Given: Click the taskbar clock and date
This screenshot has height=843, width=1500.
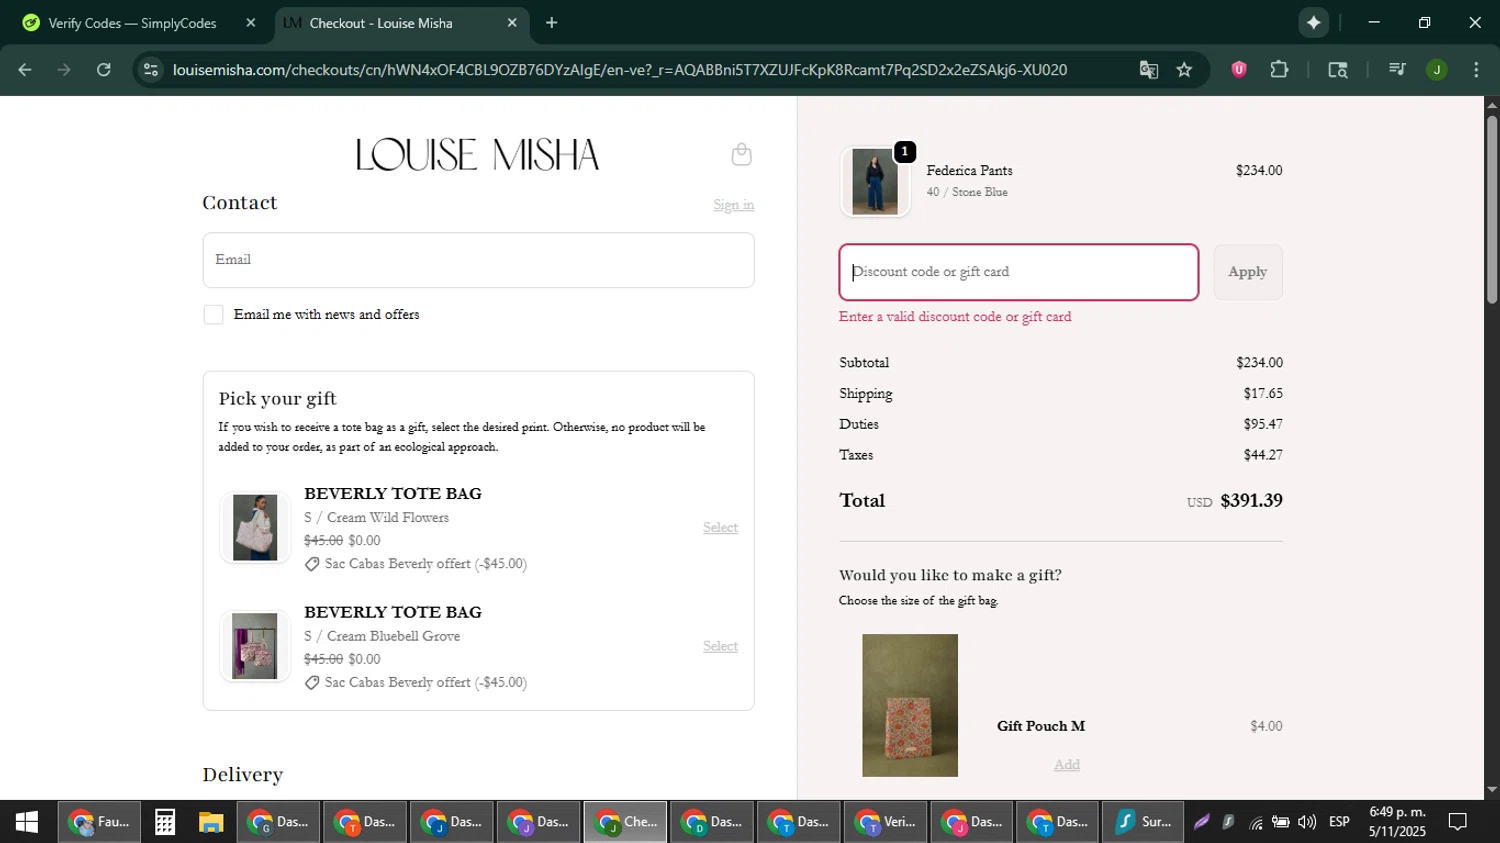Looking at the screenshot, I should tap(1397, 822).
